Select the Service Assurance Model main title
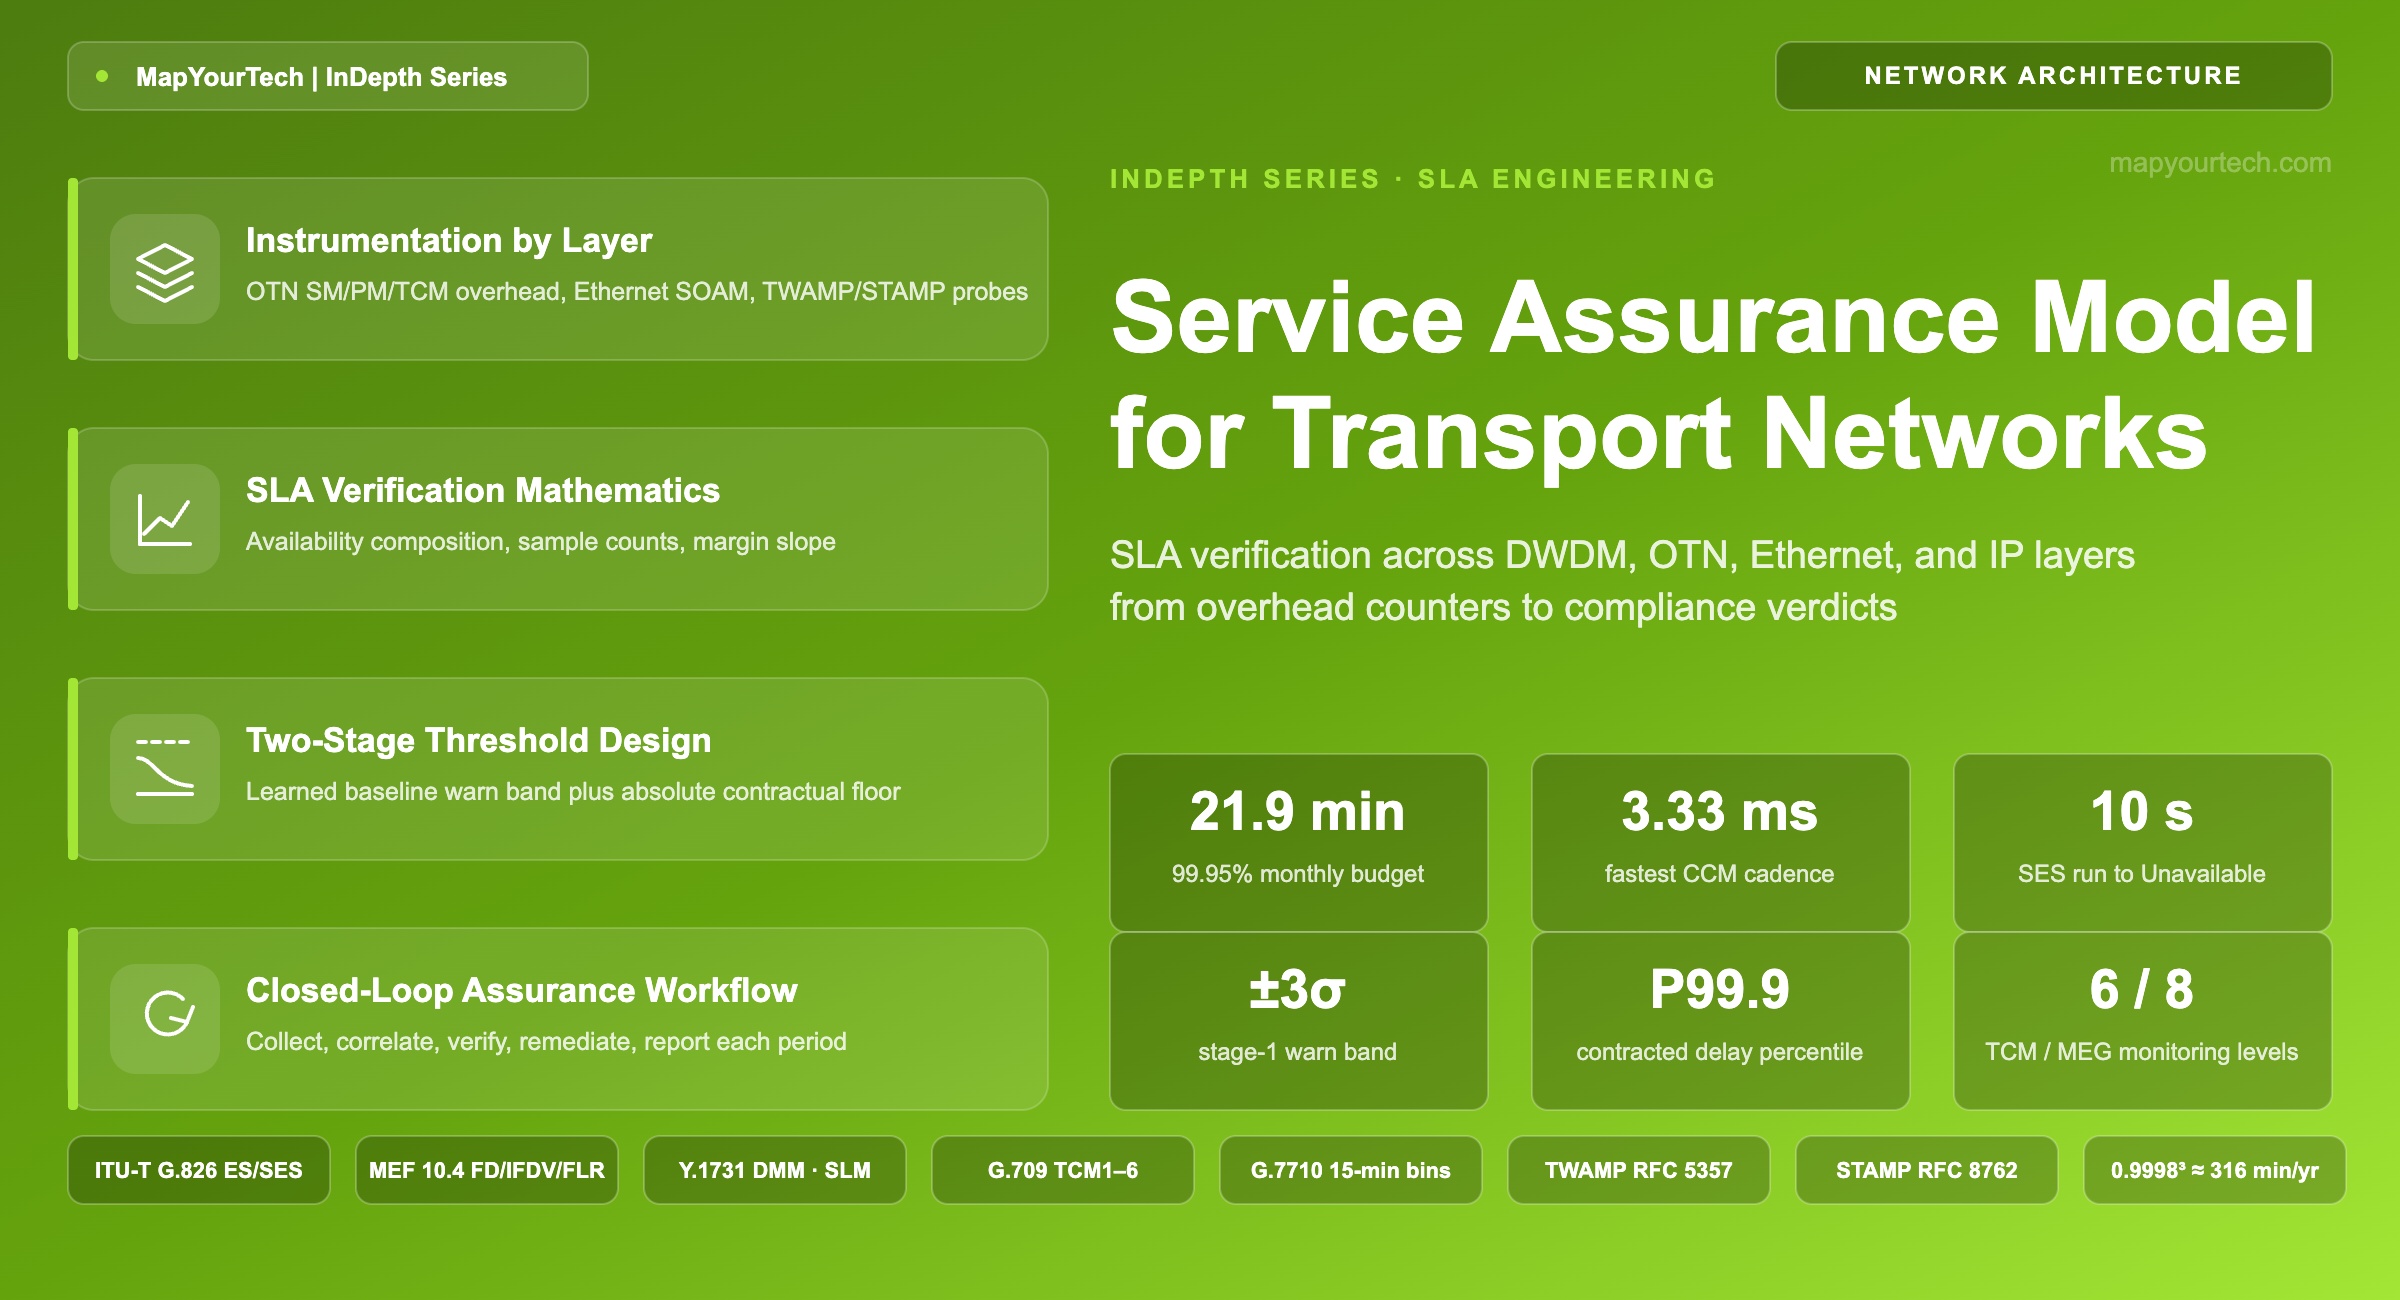 pyautogui.click(x=1713, y=318)
